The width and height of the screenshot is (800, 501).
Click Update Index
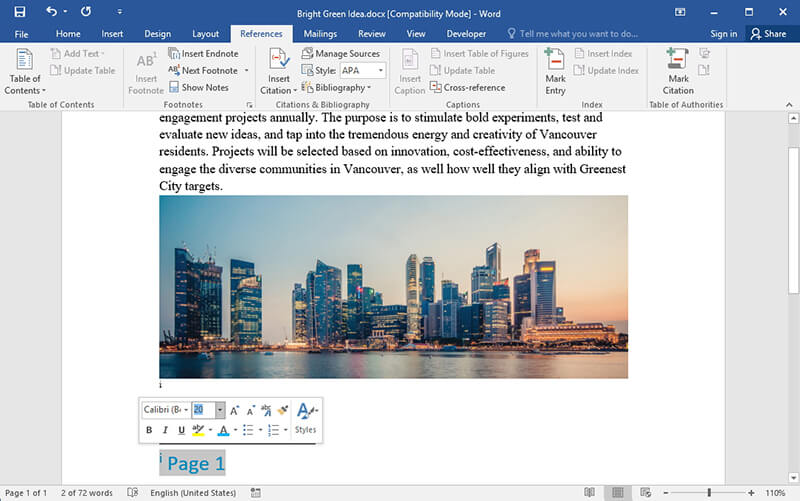(606, 70)
